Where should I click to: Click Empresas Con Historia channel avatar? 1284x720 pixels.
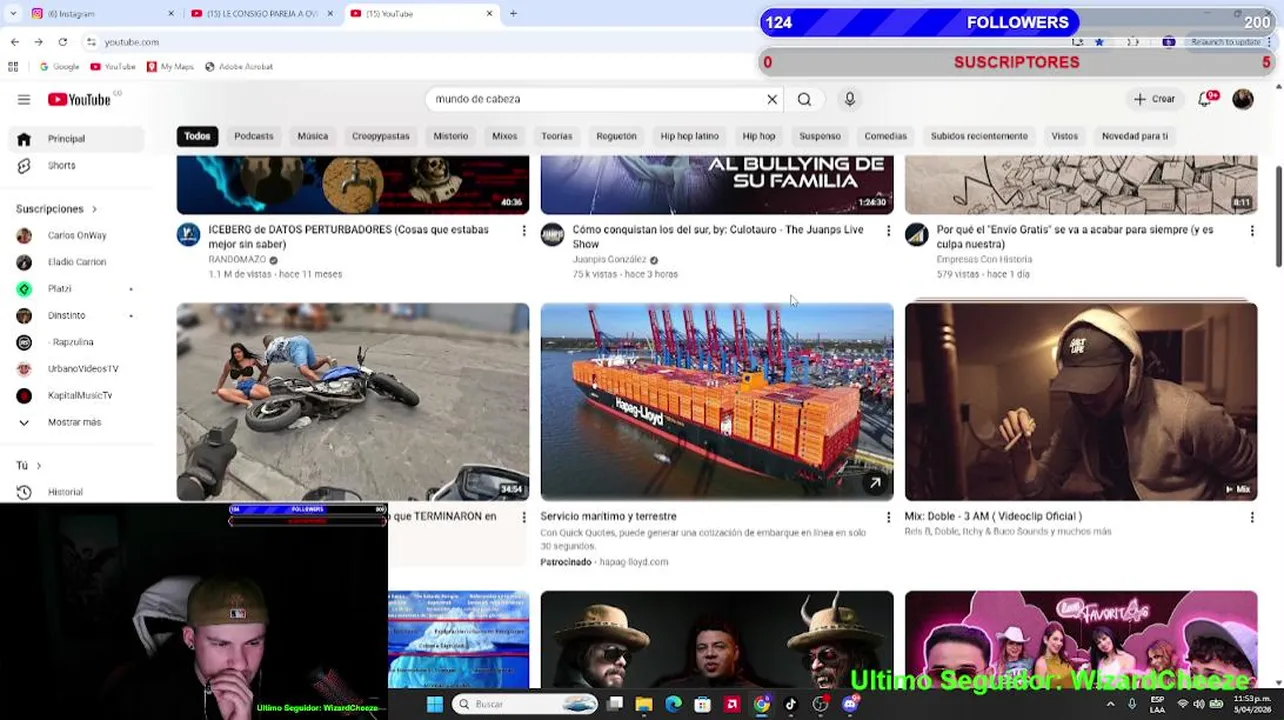[x=916, y=235]
